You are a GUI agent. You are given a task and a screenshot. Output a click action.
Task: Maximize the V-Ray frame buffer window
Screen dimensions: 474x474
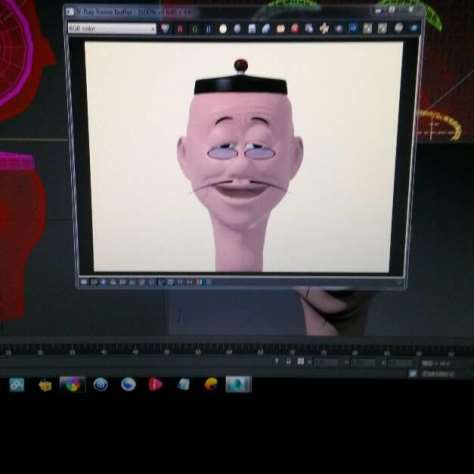[393, 10]
